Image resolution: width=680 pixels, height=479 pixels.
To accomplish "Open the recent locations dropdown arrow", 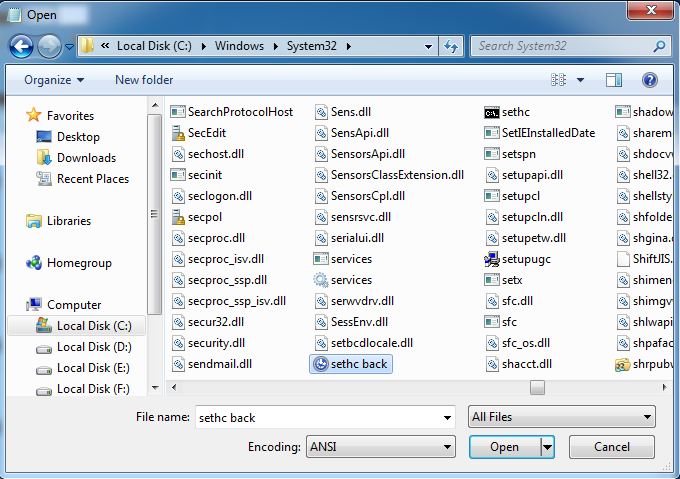I will click(x=69, y=46).
